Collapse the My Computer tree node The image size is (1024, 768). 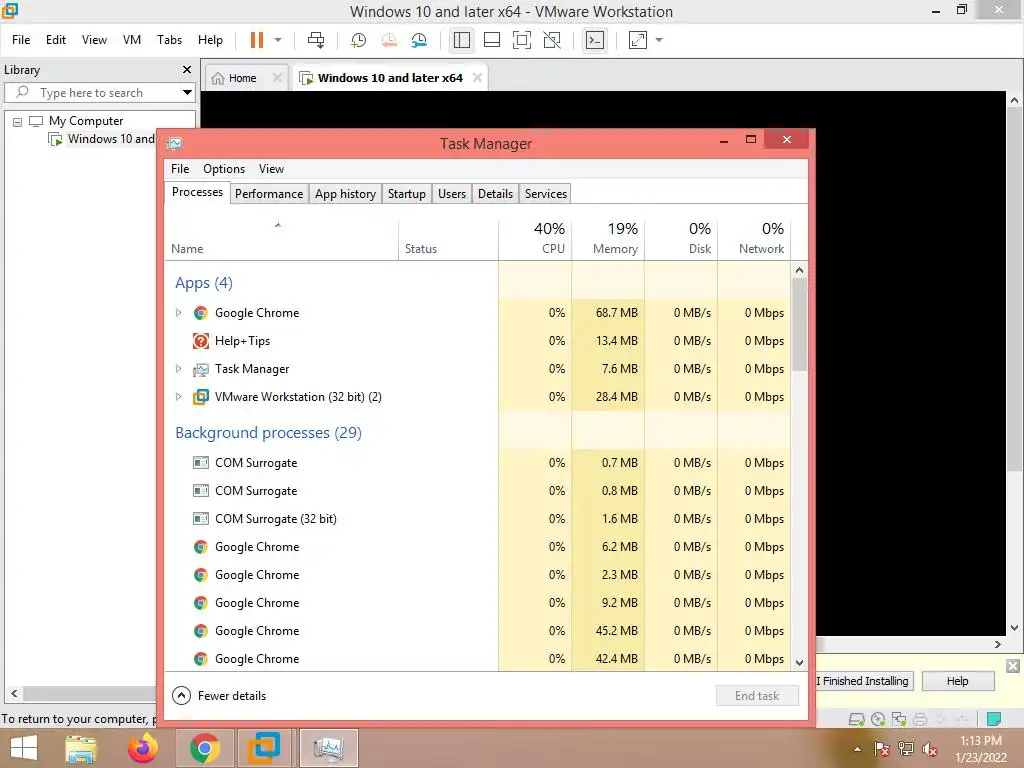point(18,121)
